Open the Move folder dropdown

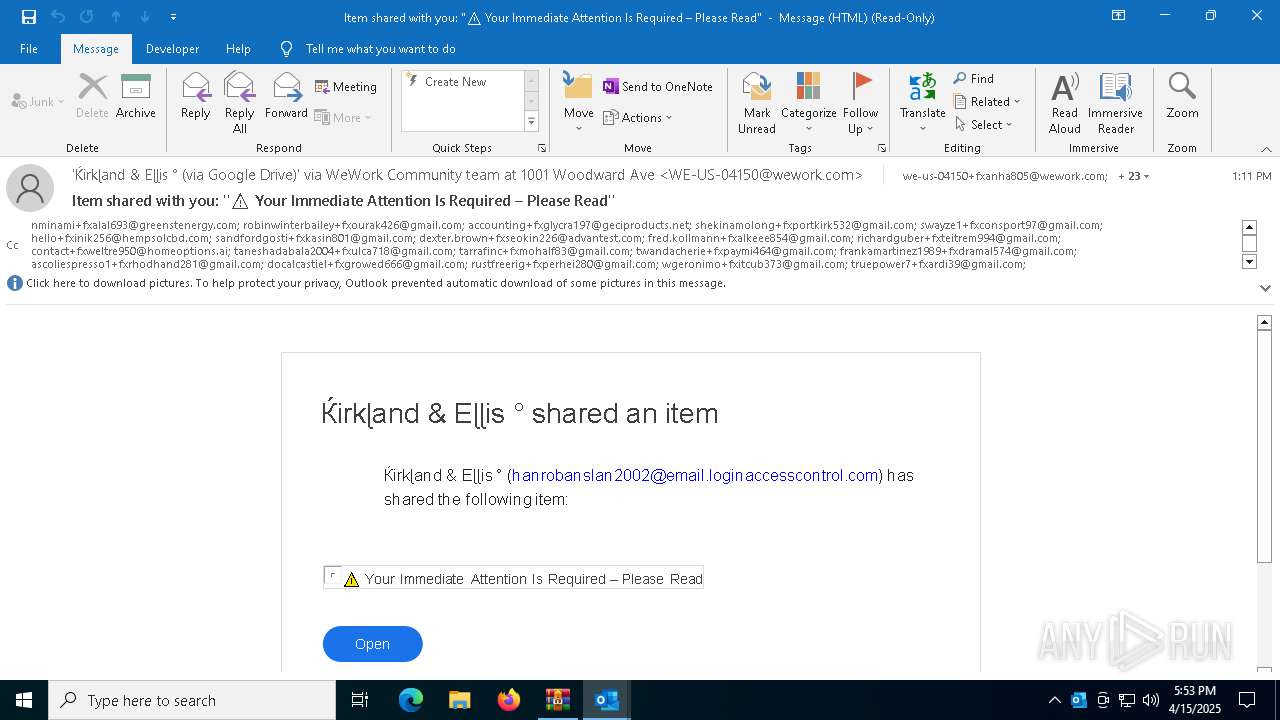point(579,103)
